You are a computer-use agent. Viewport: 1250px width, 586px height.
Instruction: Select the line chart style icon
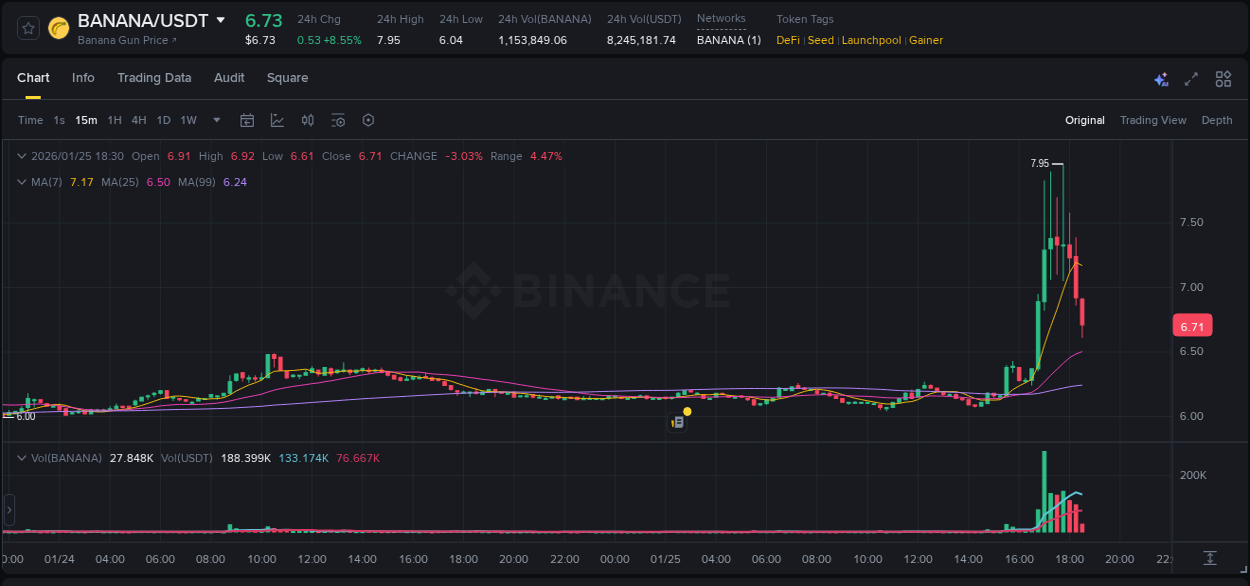[277, 120]
